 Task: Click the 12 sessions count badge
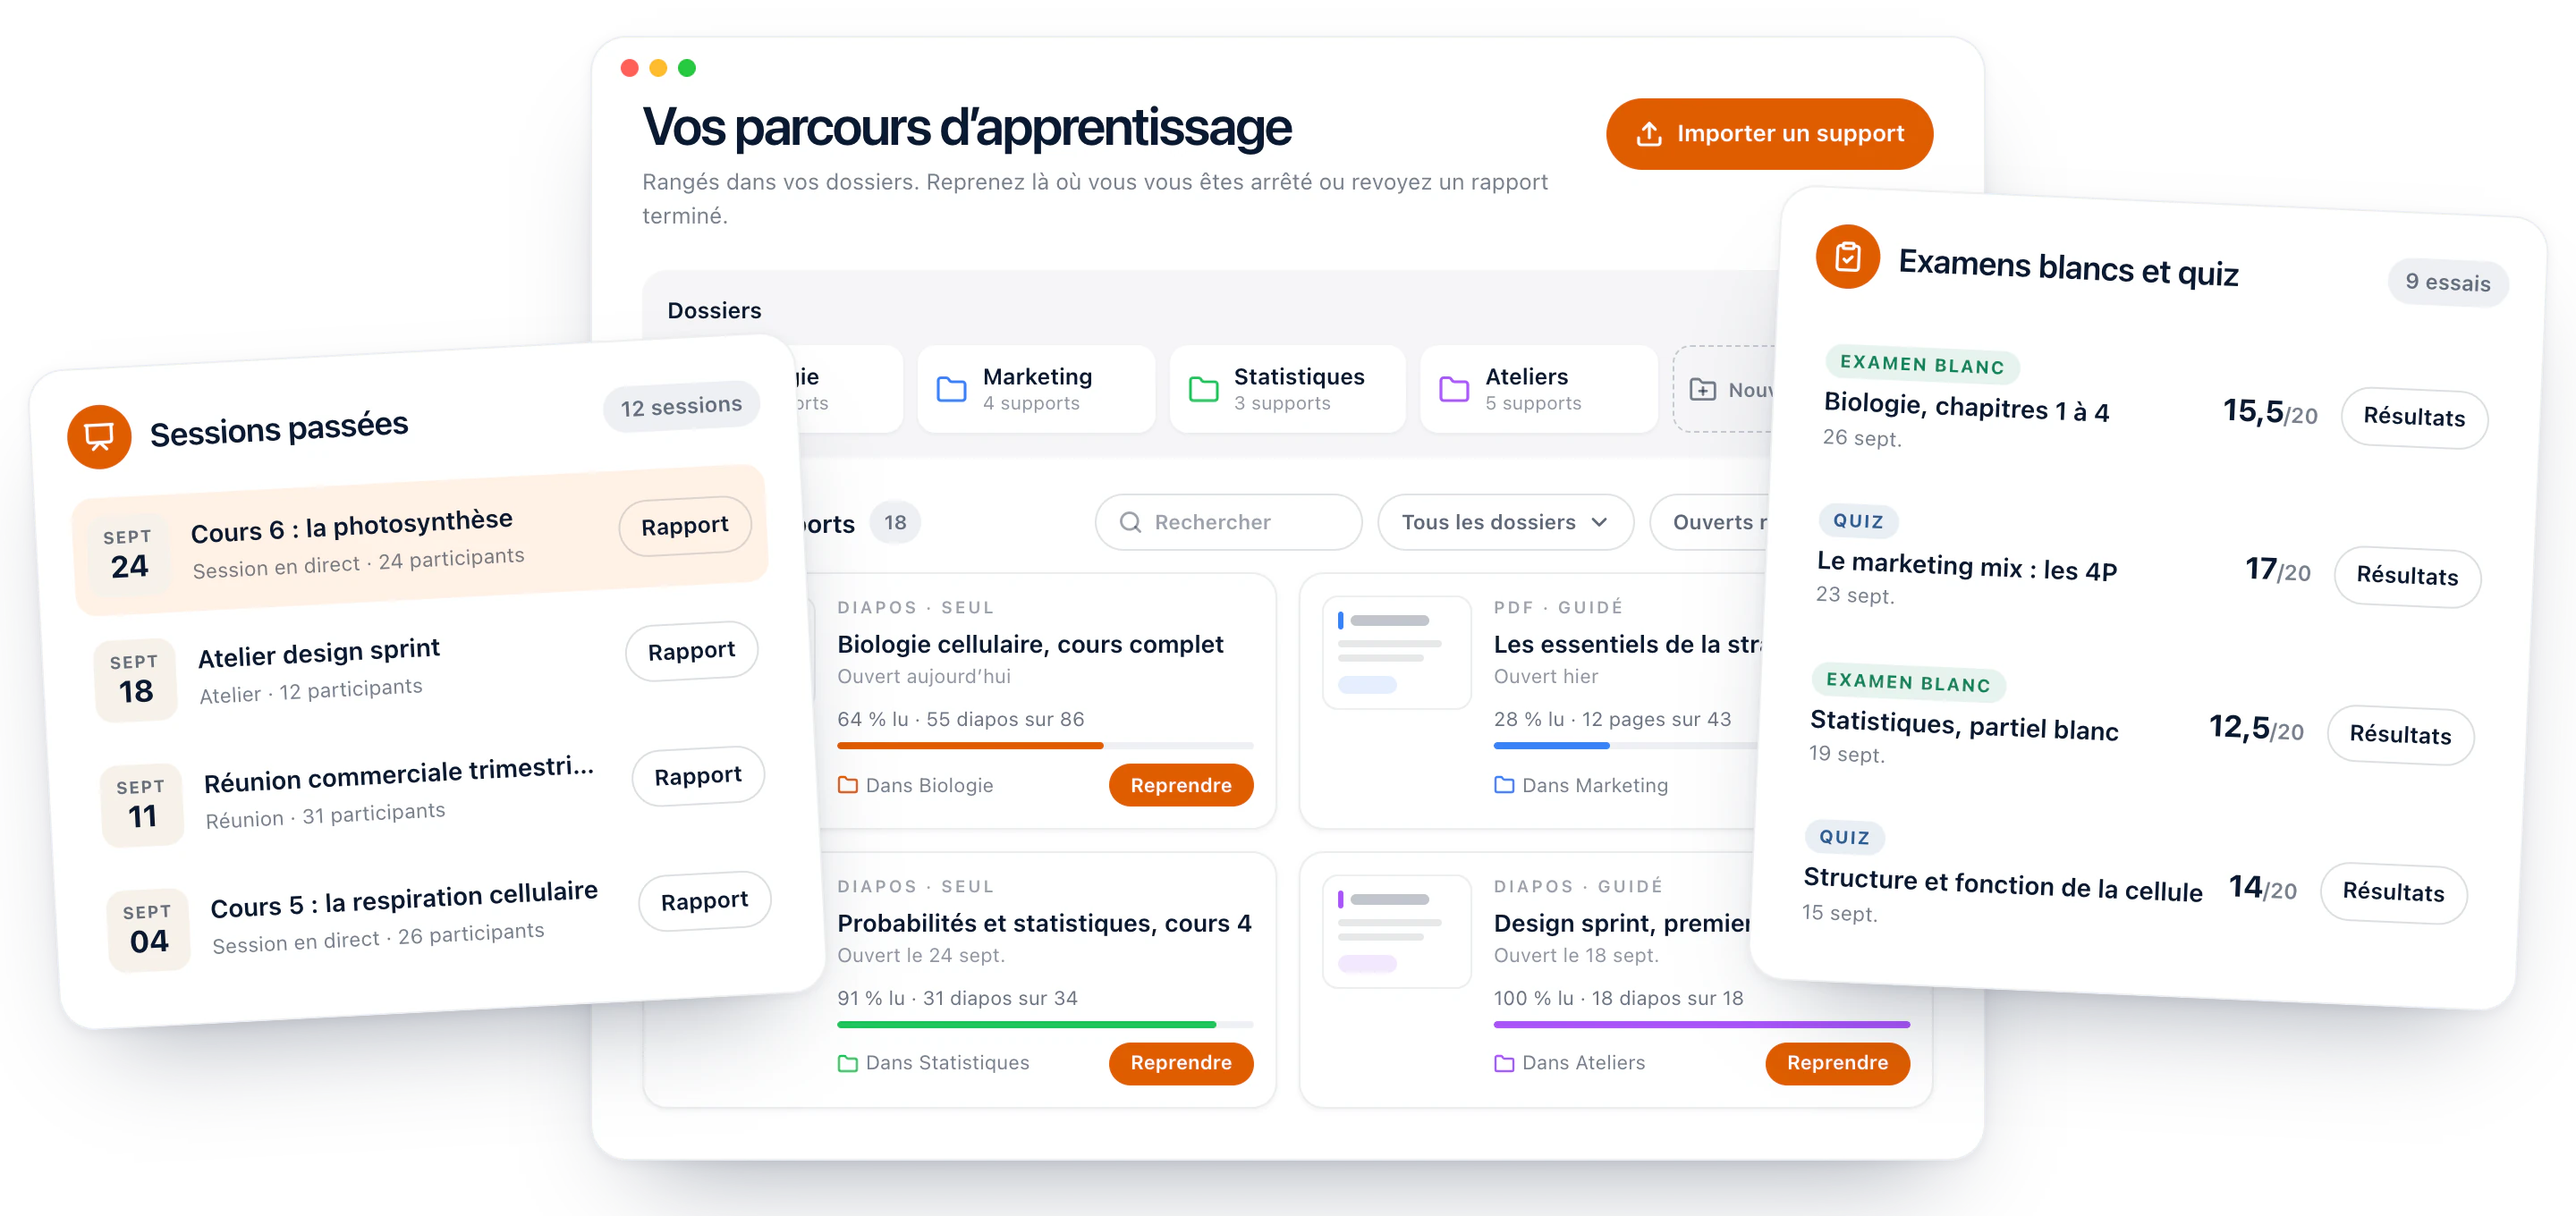tap(681, 406)
